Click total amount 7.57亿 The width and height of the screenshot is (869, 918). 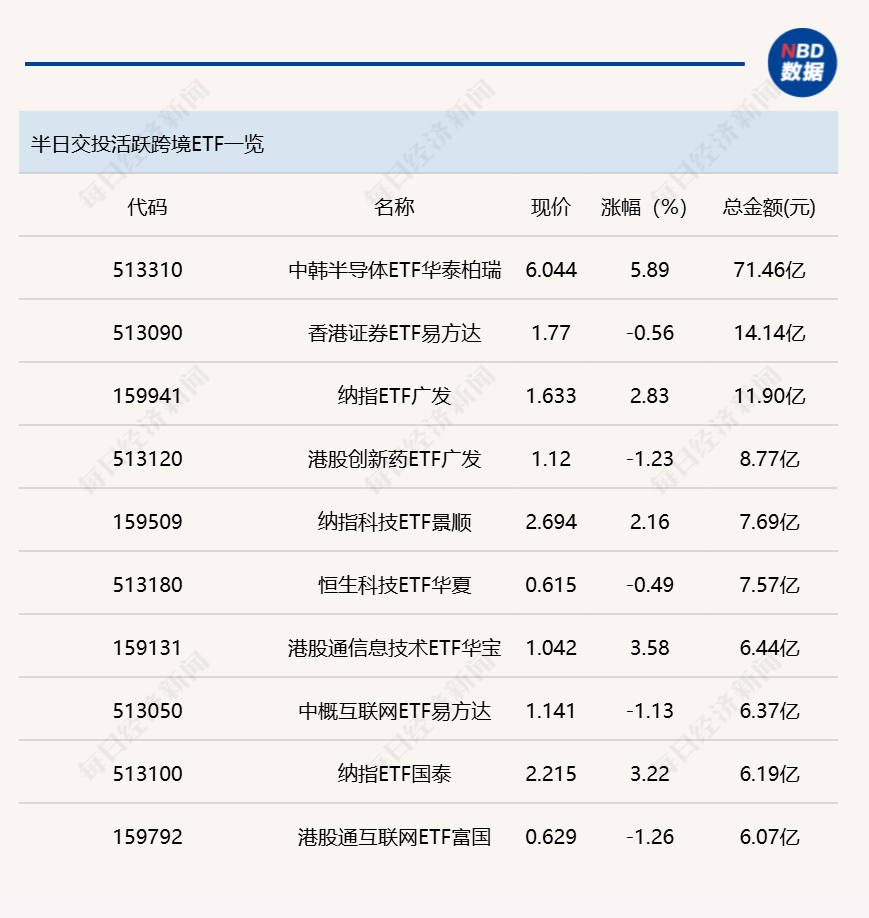click(x=769, y=585)
